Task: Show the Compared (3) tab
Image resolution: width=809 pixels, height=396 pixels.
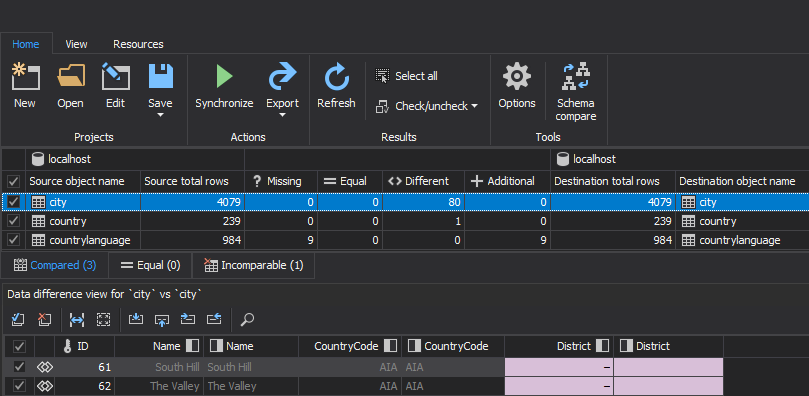Action: pyautogui.click(x=55, y=266)
